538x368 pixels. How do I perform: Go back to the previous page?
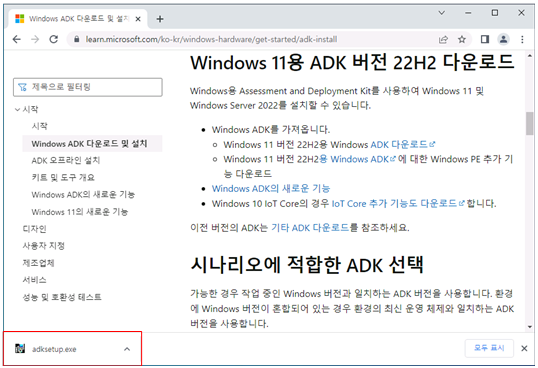point(16,39)
